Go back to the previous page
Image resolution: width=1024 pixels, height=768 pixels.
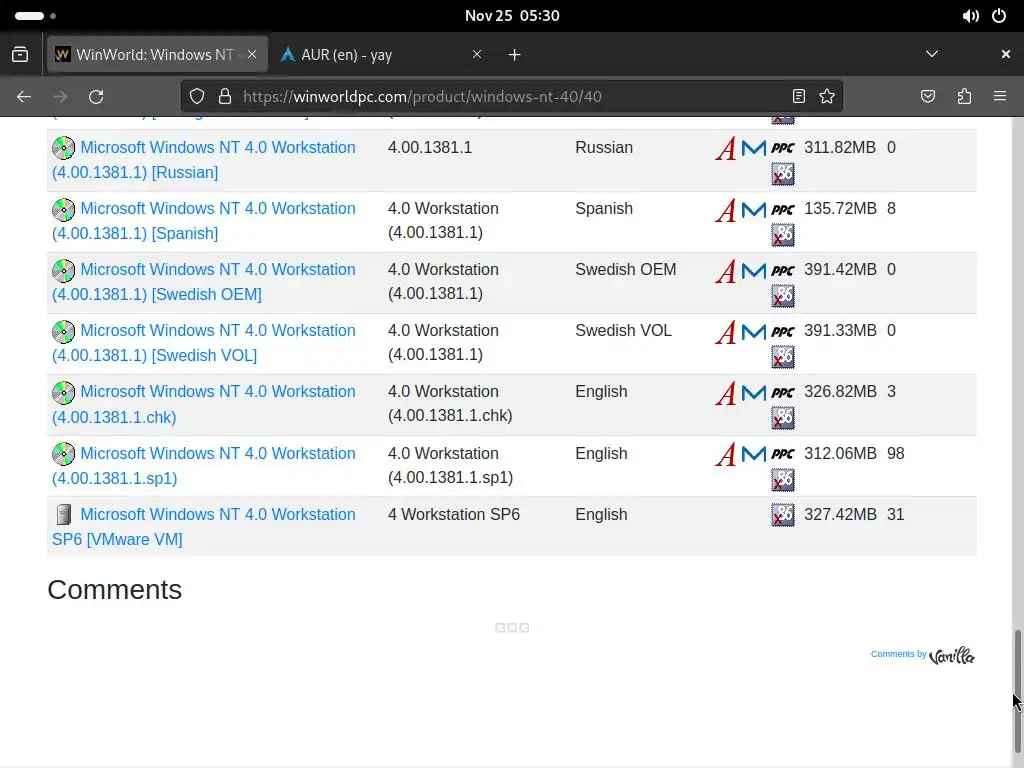24,97
